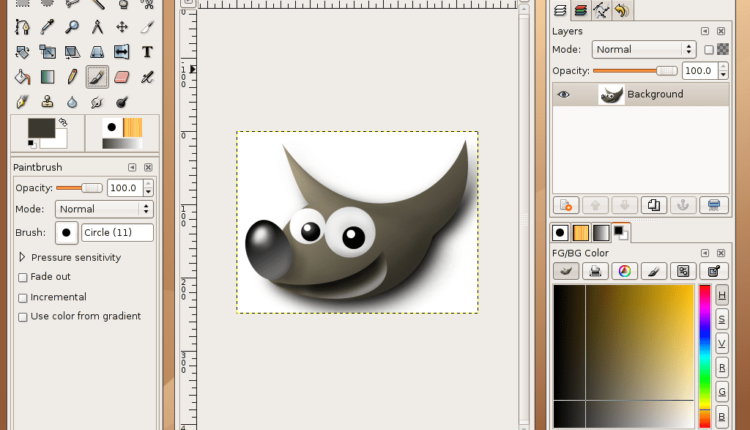This screenshot has width=750, height=430.
Task: Select the Airbrush tool
Action: 147,77
